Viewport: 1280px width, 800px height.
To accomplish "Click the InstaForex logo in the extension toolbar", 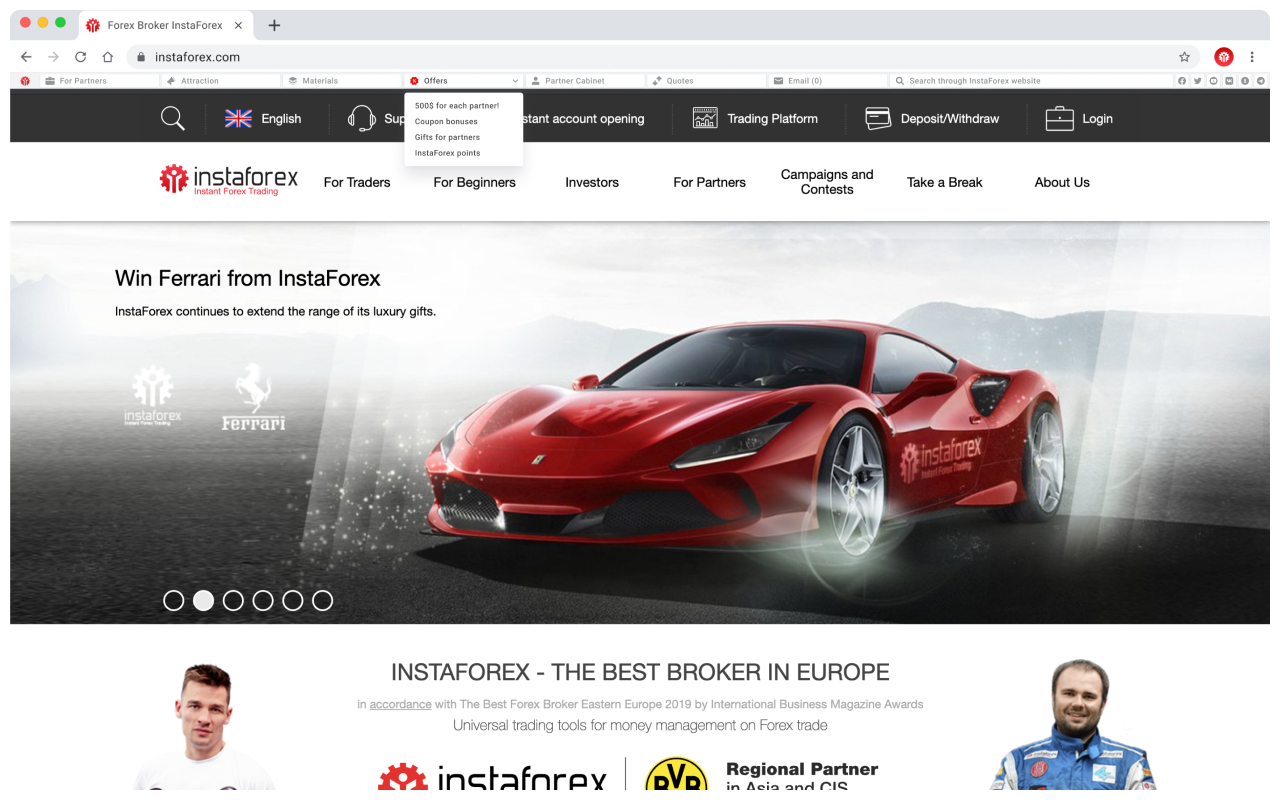I will point(25,81).
